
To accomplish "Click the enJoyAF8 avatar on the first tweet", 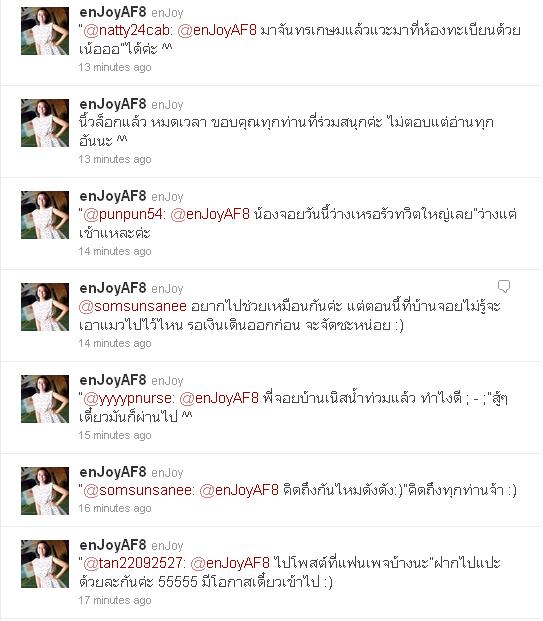I will pos(45,31).
